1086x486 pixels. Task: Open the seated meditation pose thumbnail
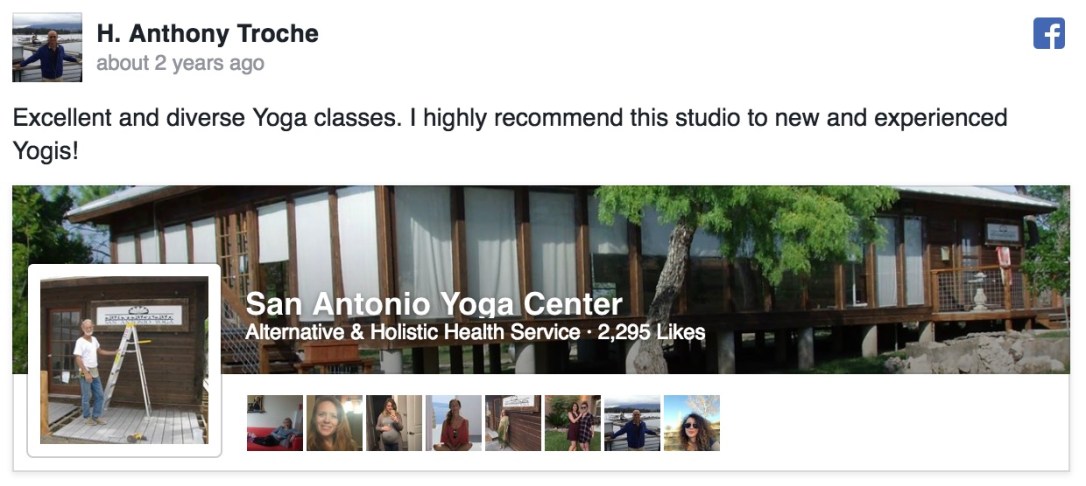coord(454,423)
